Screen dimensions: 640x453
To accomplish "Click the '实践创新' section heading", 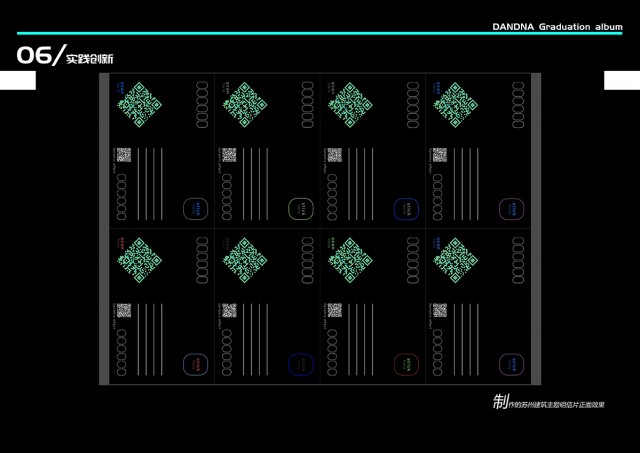I will point(90,59).
